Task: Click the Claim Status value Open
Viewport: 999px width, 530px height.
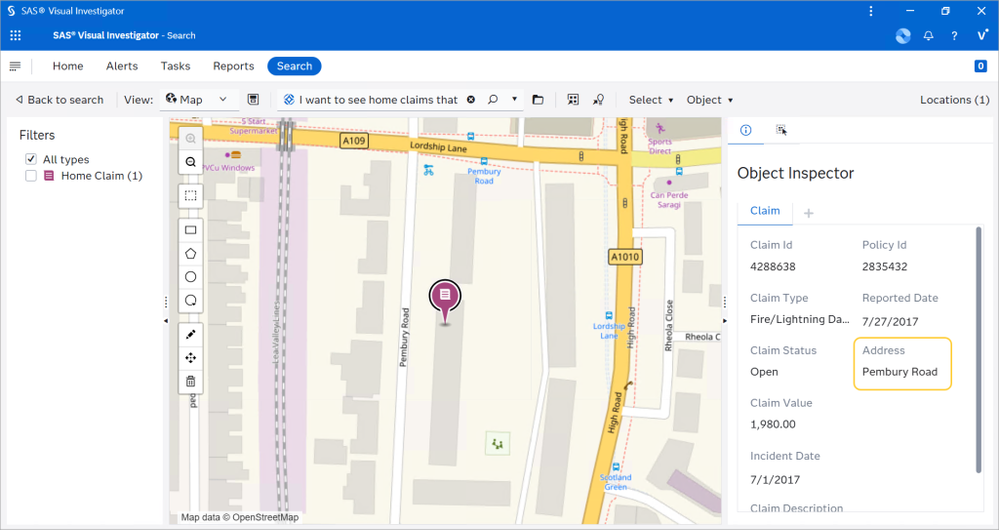Action: point(764,372)
